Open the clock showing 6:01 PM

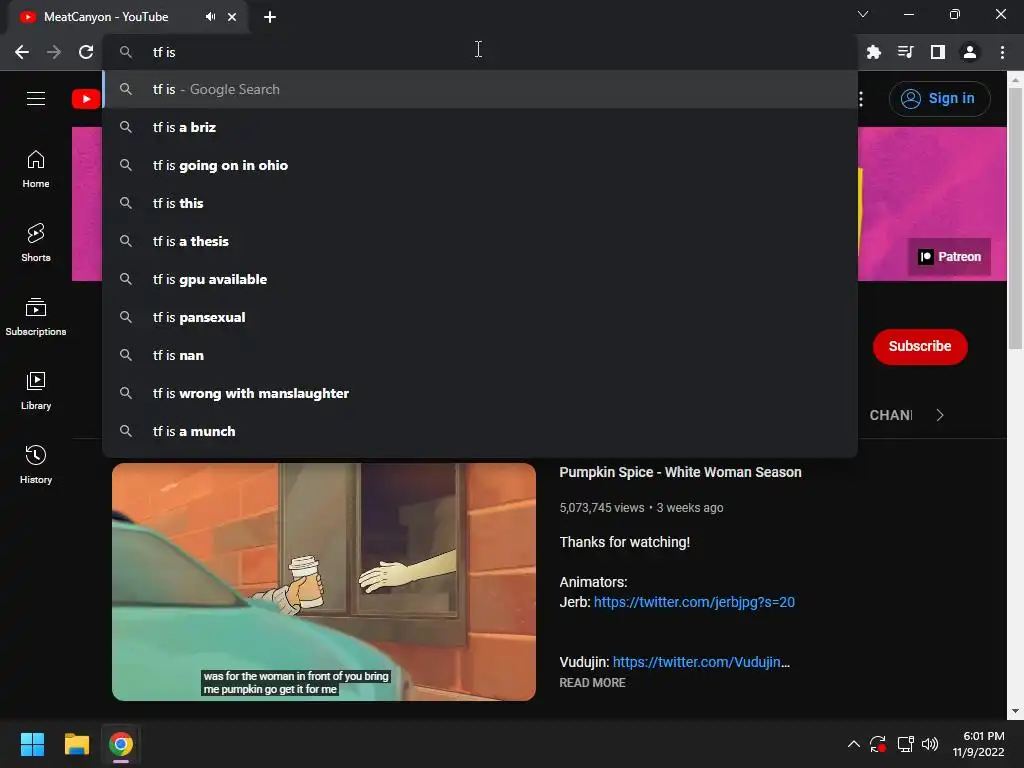coord(978,744)
